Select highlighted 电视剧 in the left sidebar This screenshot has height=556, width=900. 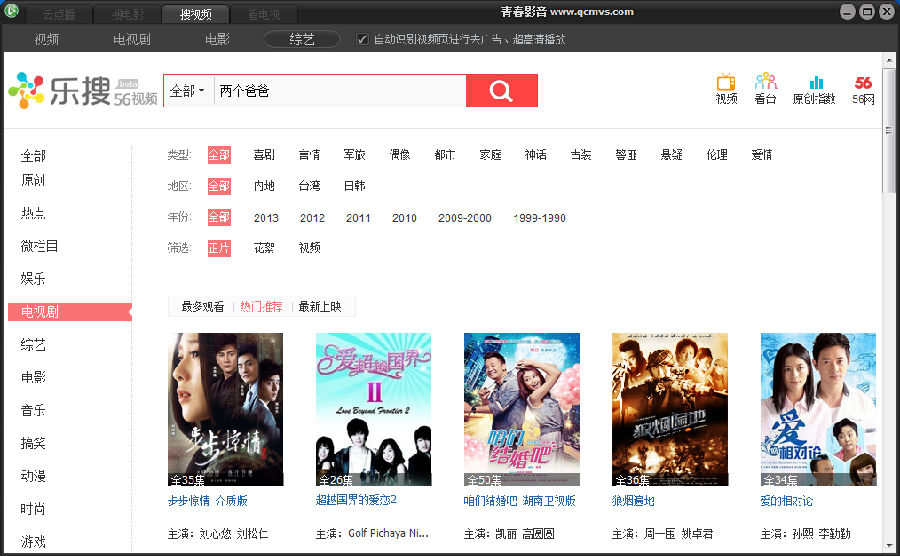pyautogui.click(x=70, y=312)
